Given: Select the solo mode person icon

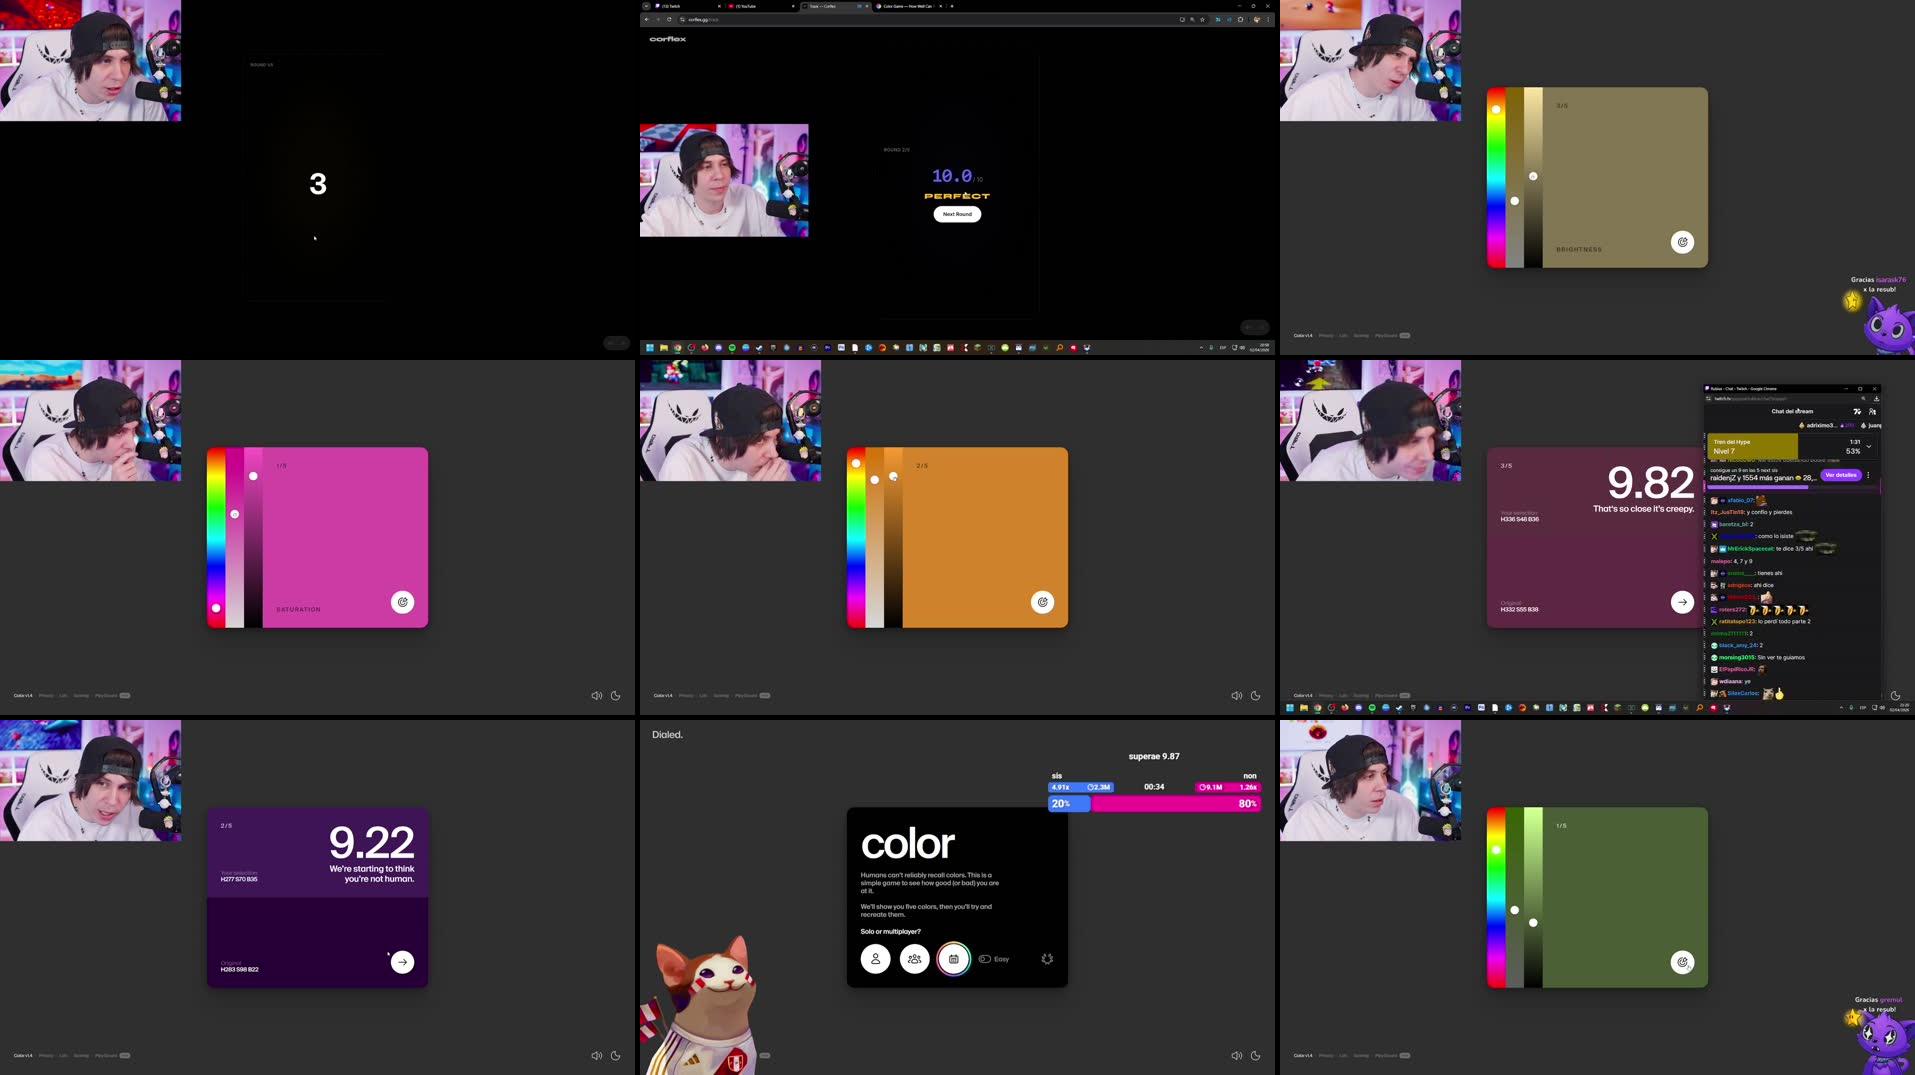Looking at the screenshot, I should 875,958.
